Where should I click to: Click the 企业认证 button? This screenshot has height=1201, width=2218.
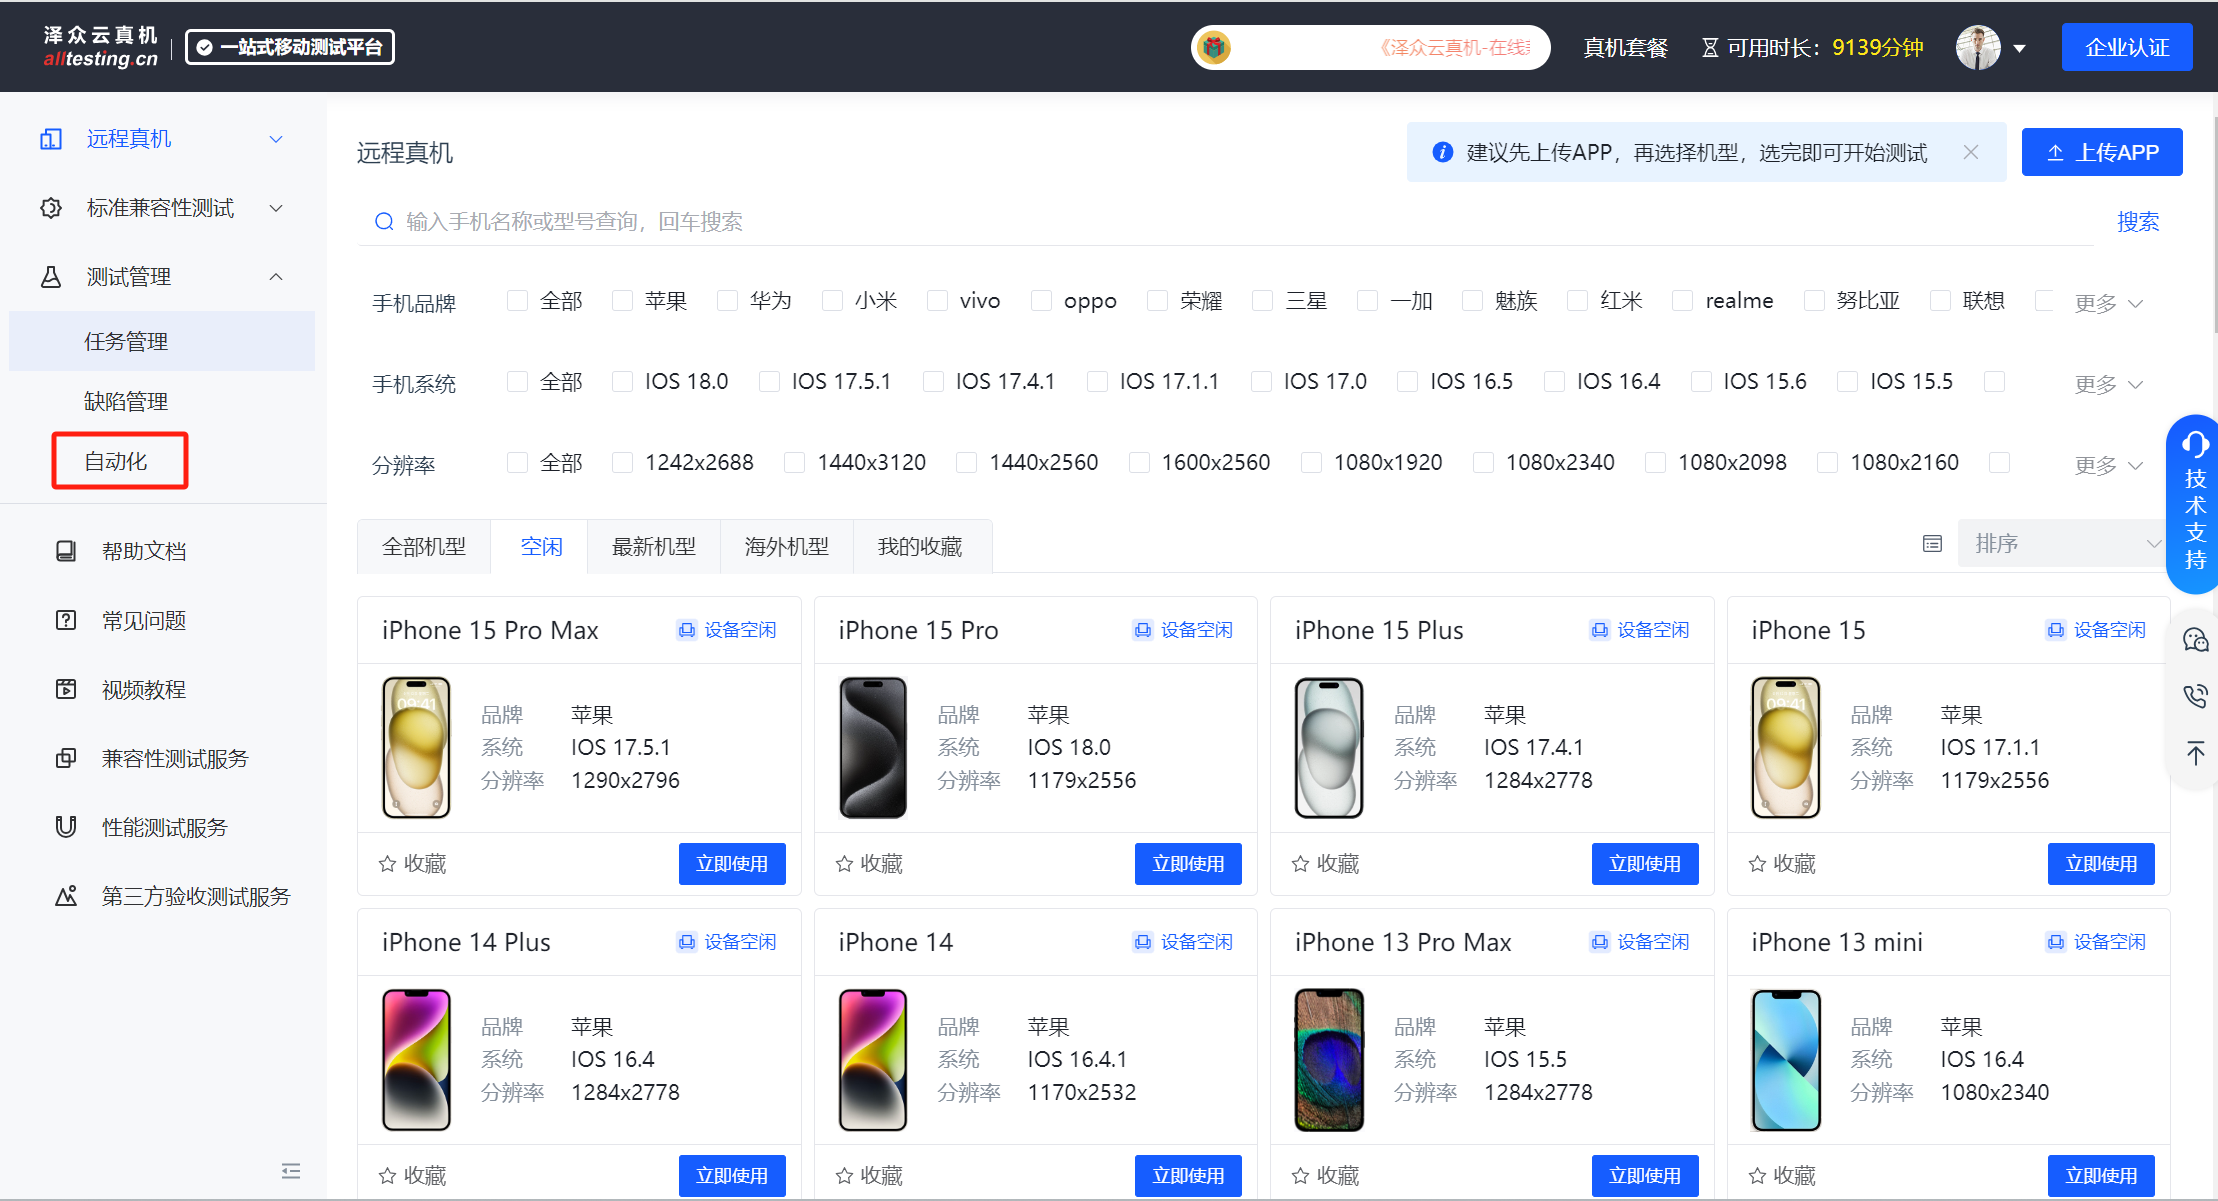2127,47
